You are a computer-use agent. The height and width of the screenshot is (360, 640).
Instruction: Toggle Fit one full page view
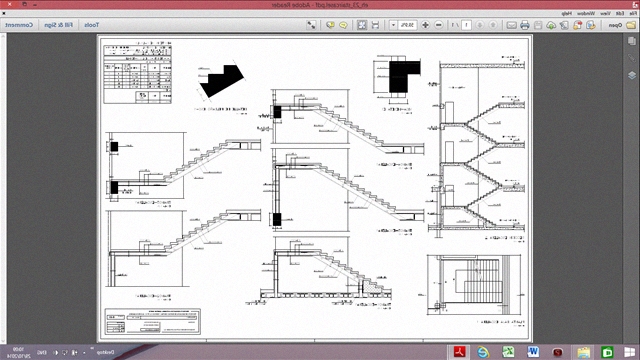point(362,25)
